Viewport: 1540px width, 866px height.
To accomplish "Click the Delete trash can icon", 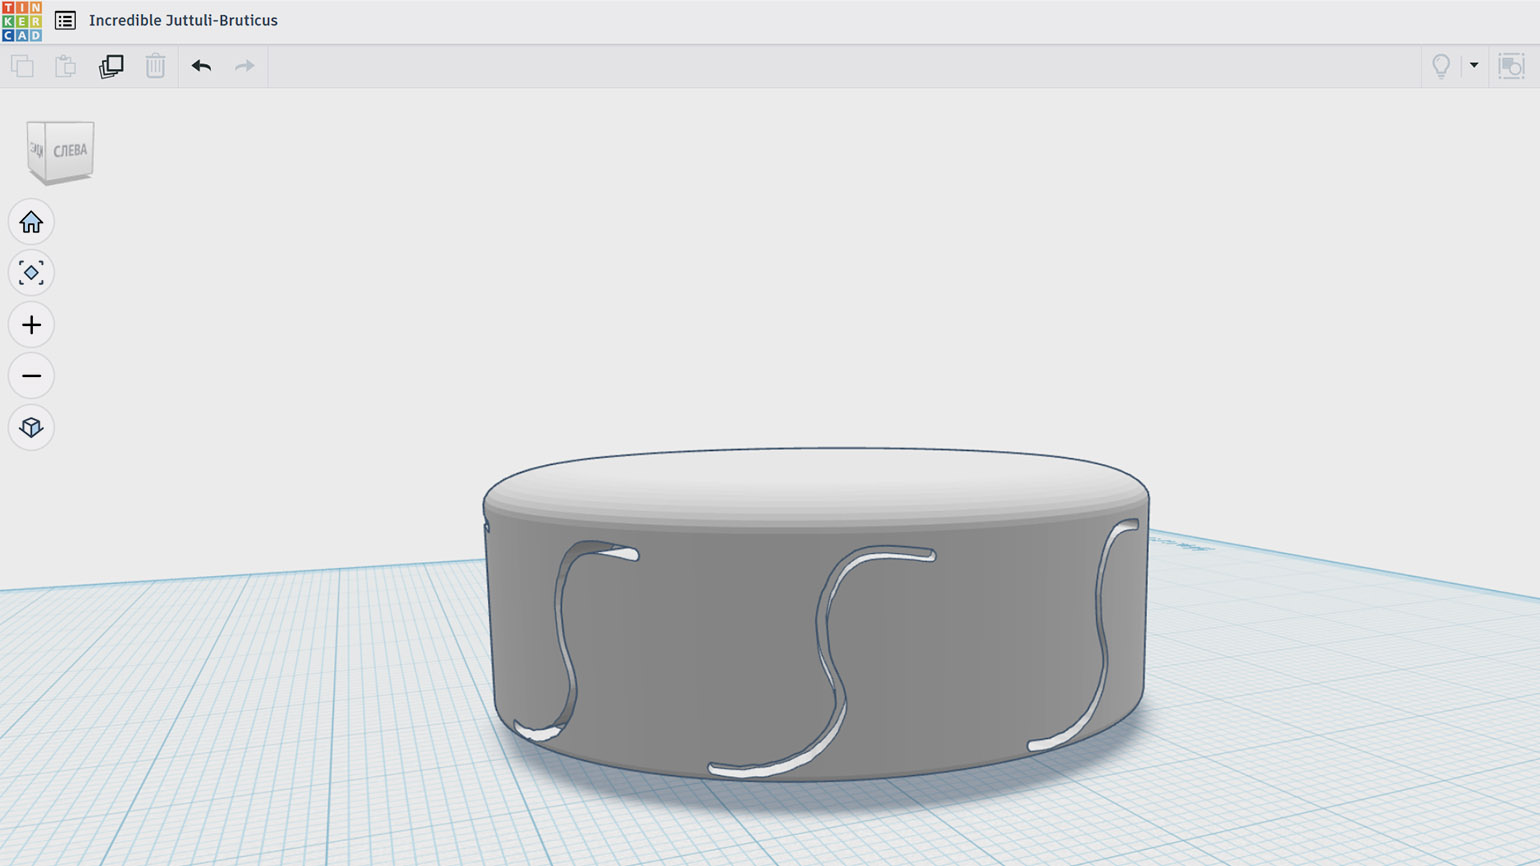I will click(x=155, y=67).
